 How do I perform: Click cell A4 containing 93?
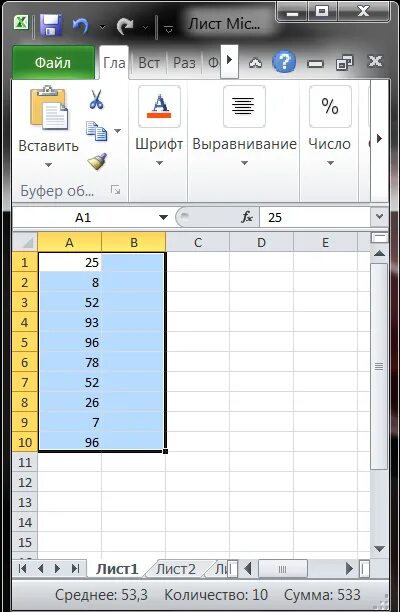point(70,322)
